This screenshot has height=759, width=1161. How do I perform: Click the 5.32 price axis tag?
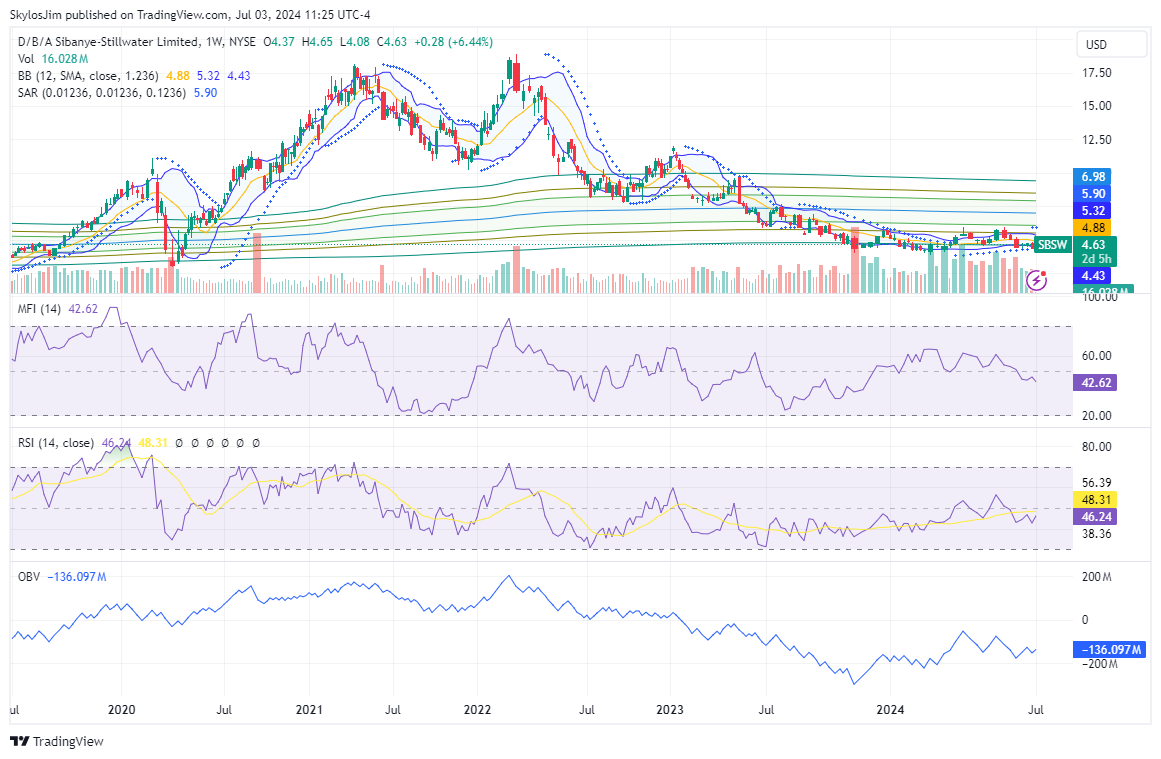[x=1093, y=210]
